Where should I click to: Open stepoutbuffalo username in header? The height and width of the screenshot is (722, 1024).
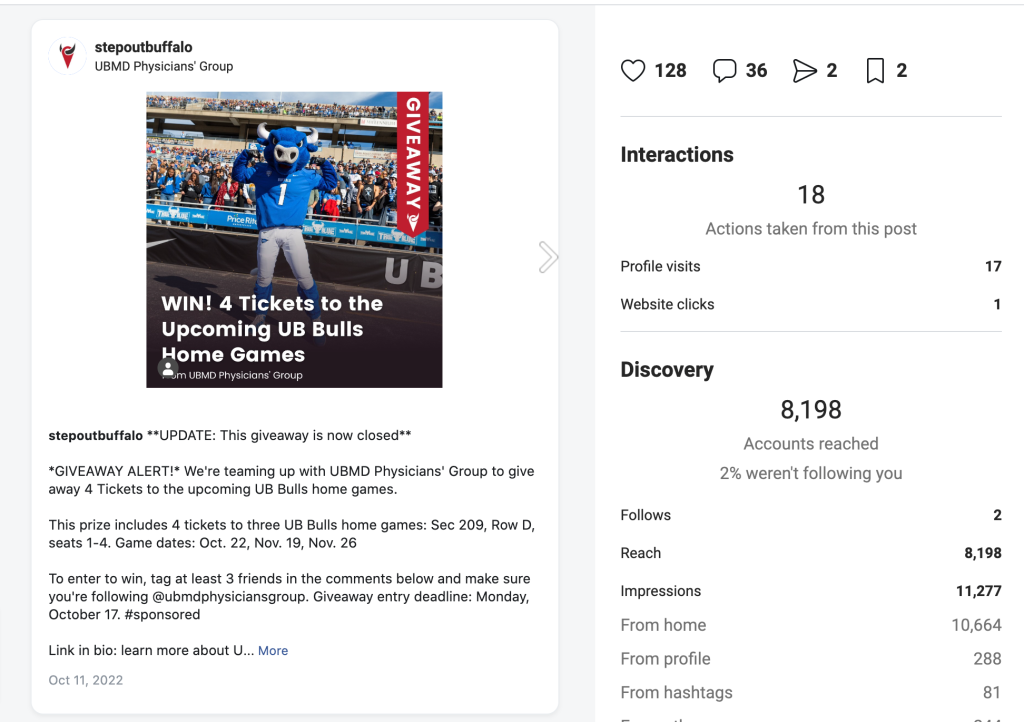coord(144,47)
